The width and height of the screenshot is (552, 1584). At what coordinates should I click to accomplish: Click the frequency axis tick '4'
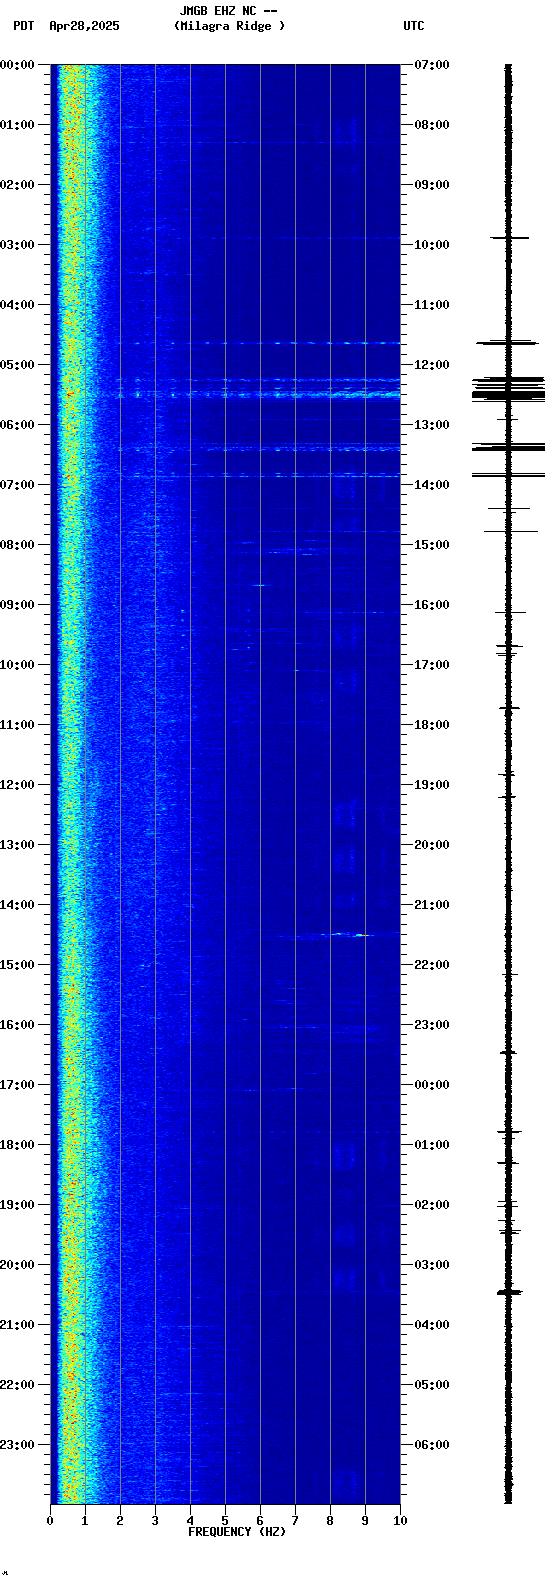190,1521
